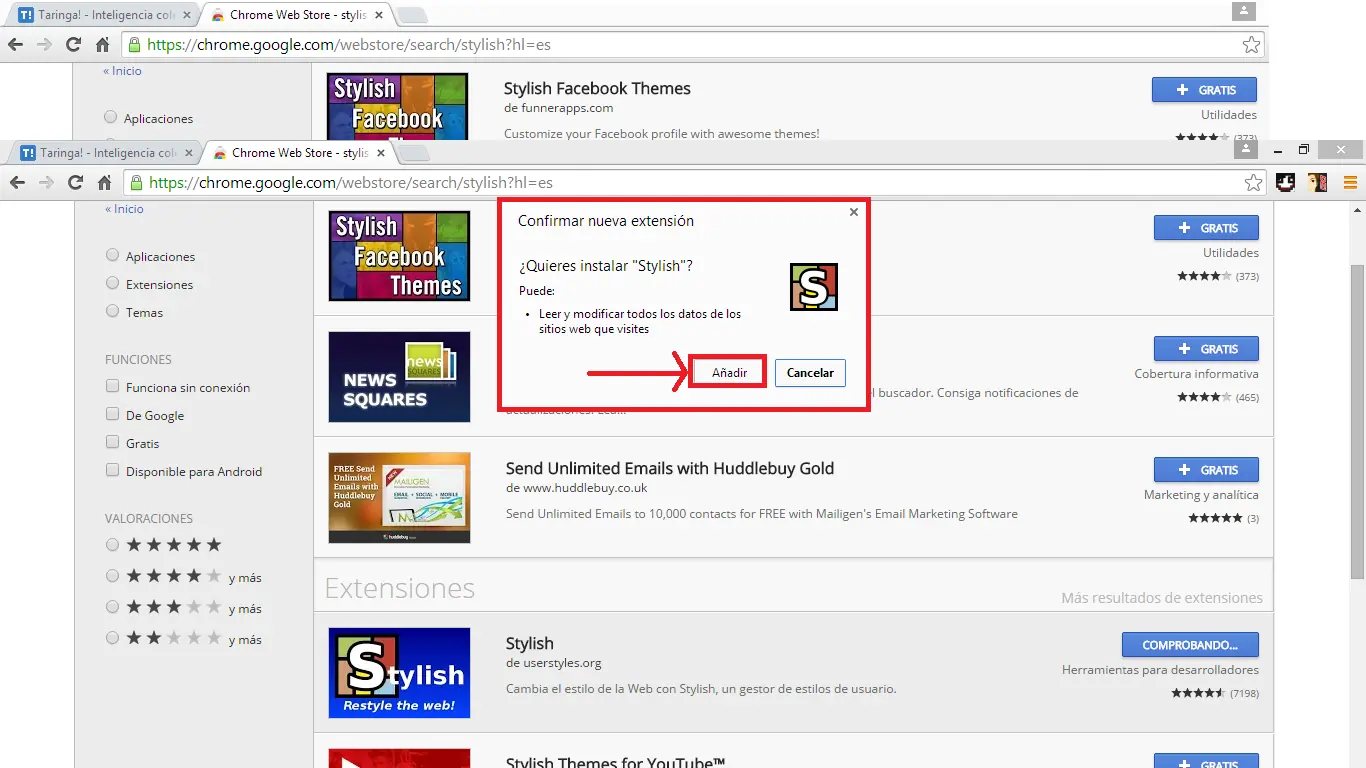Viewport: 1366px width, 768px height.
Task: Click the Stylish S icon in the dialog
Action: 813,287
